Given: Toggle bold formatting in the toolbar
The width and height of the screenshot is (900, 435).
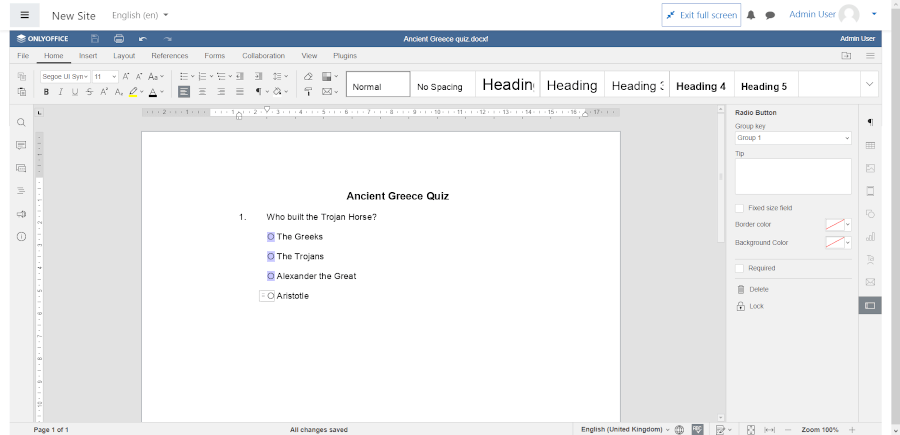Looking at the screenshot, I should click(x=46, y=92).
